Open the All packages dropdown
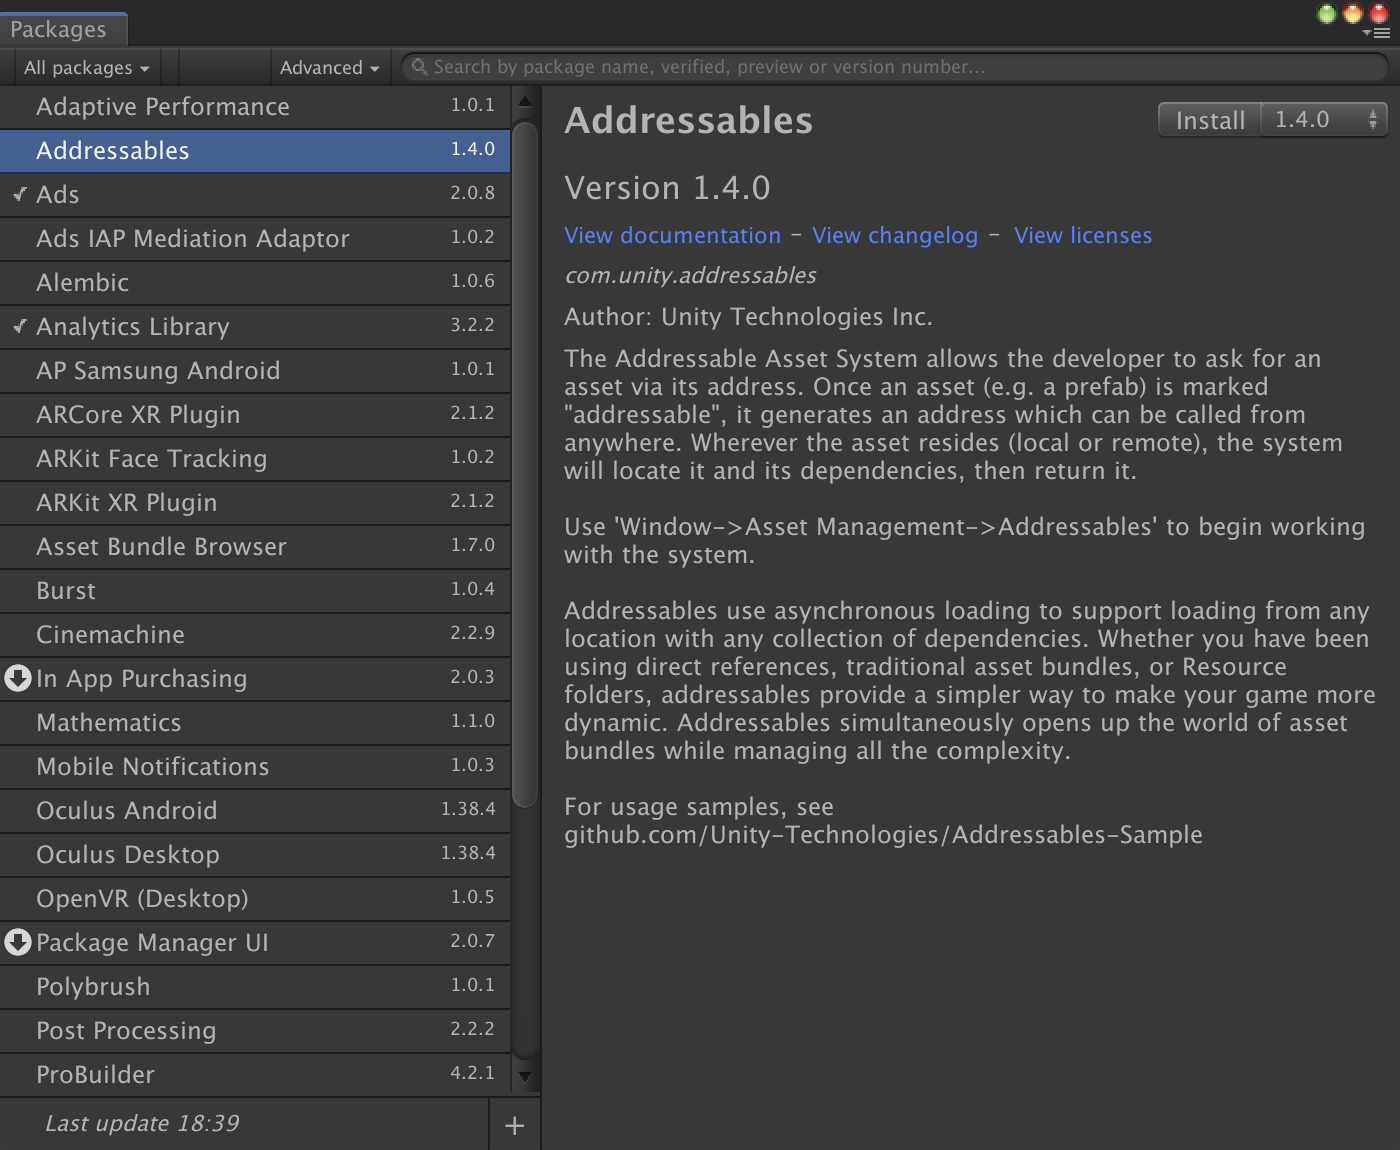1400x1150 pixels. click(x=86, y=68)
